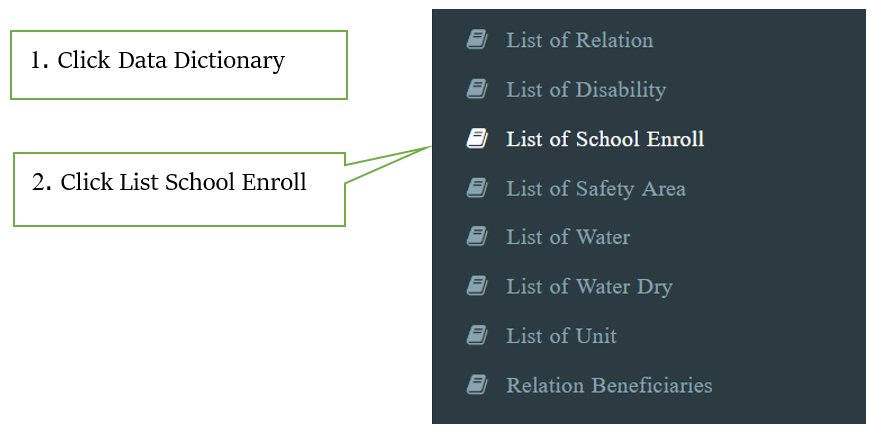Open the highlighted List of School Enroll item
Screen dimensions: 873x431
coord(605,139)
